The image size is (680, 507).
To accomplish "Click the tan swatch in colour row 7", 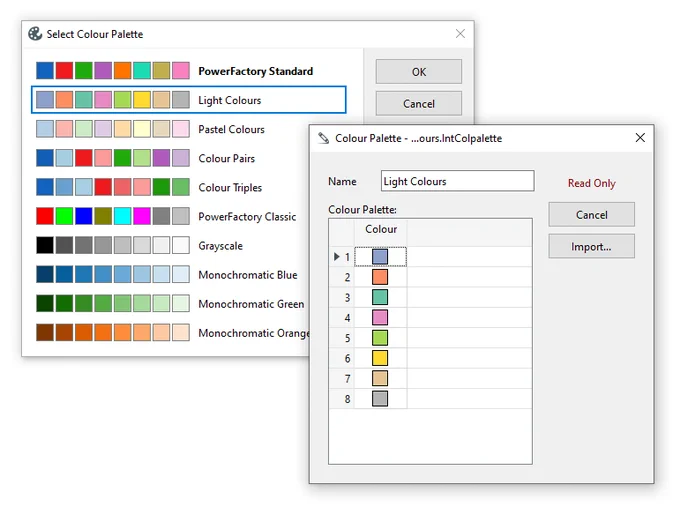I will tap(380, 378).
